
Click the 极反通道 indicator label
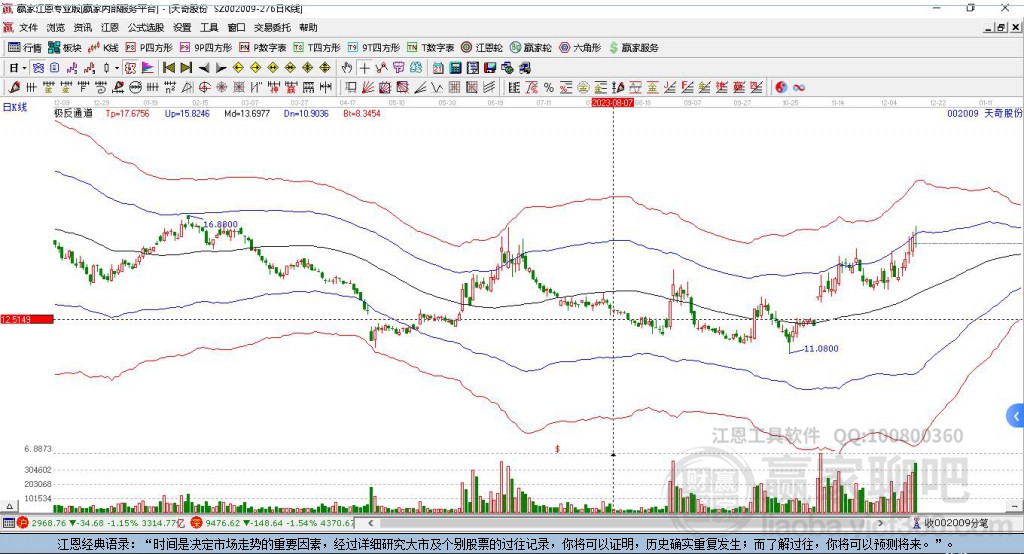pyautogui.click(x=73, y=113)
